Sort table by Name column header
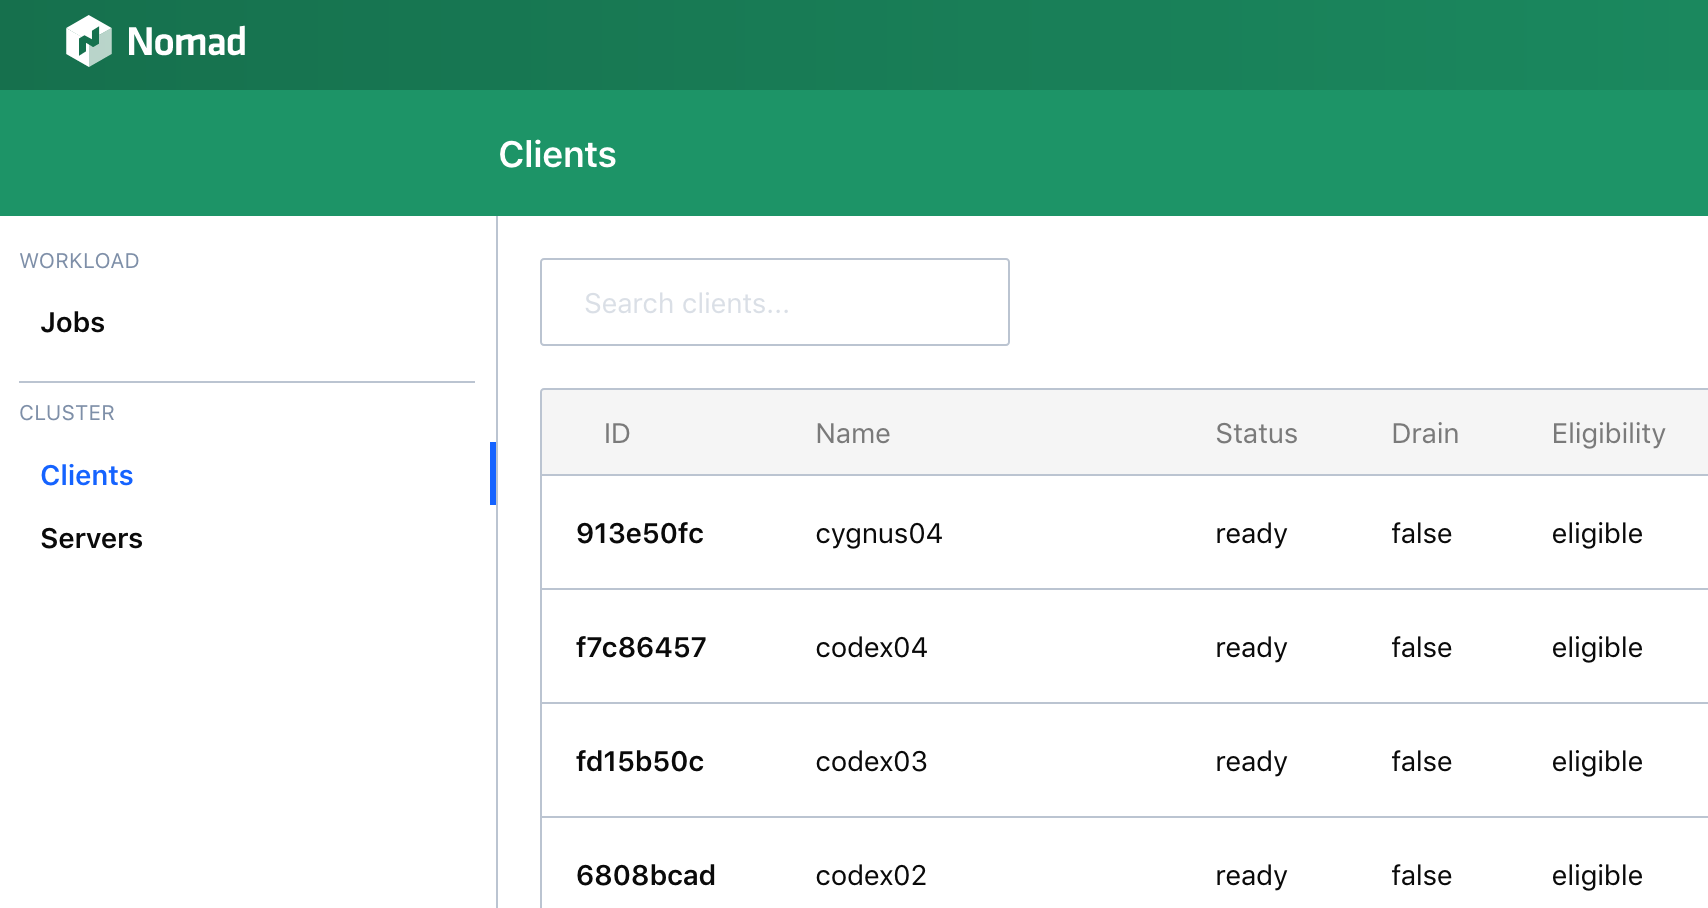This screenshot has height=908, width=1708. [x=853, y=433]
